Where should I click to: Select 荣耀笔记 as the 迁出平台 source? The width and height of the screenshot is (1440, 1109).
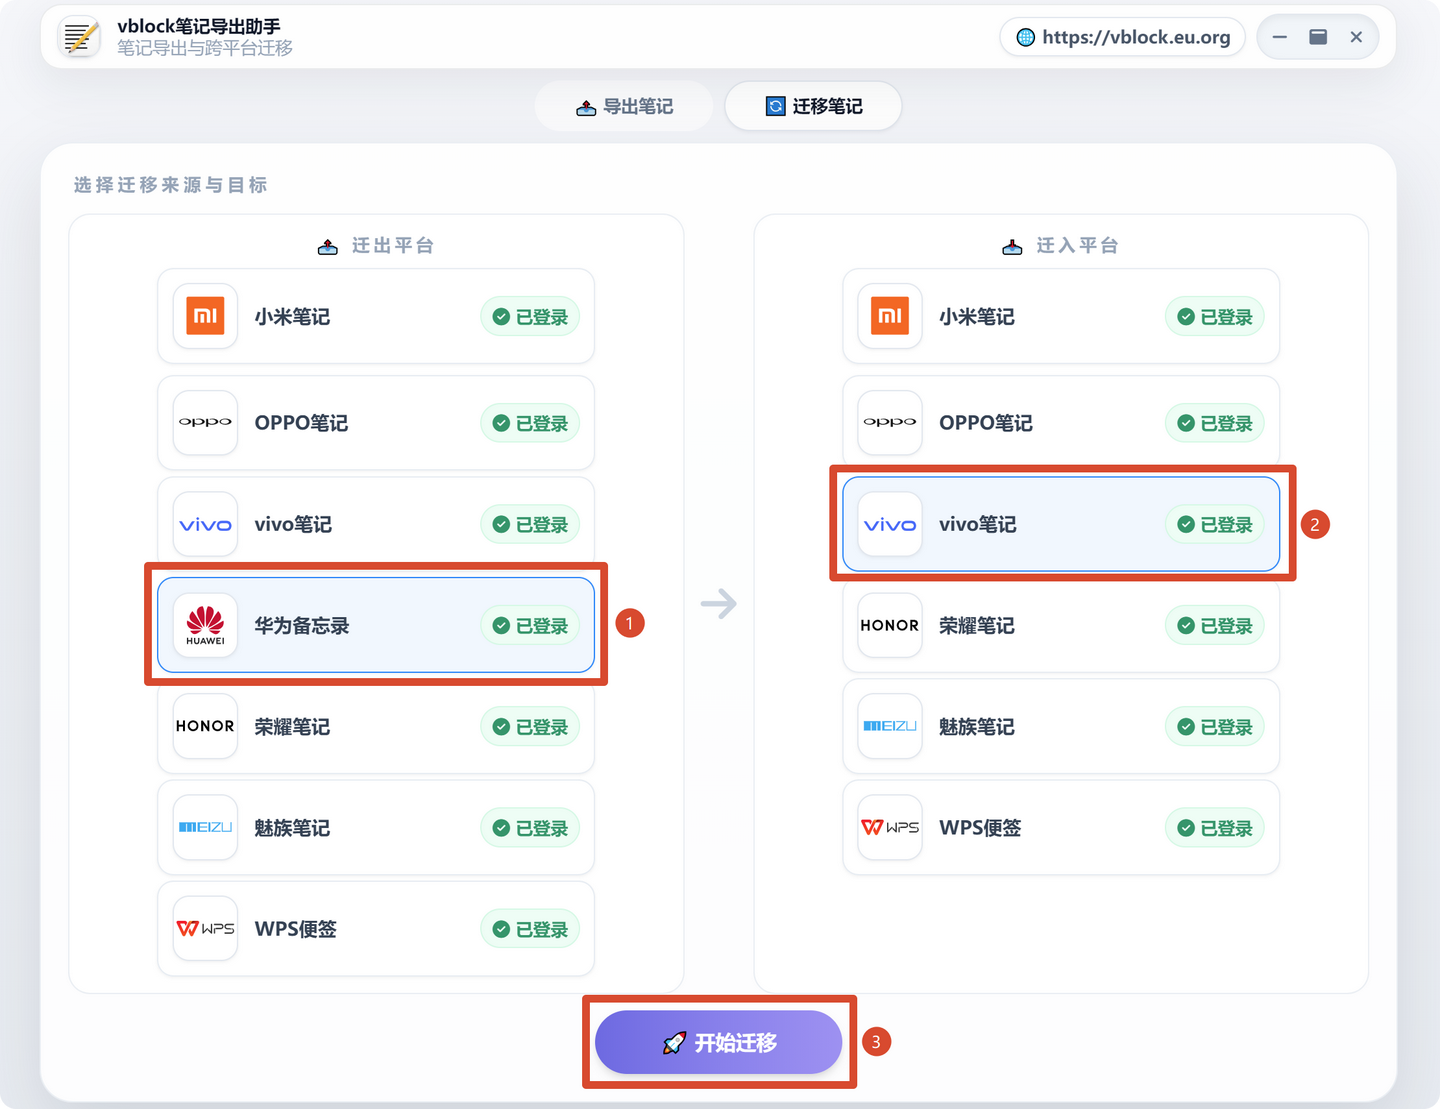376,726
